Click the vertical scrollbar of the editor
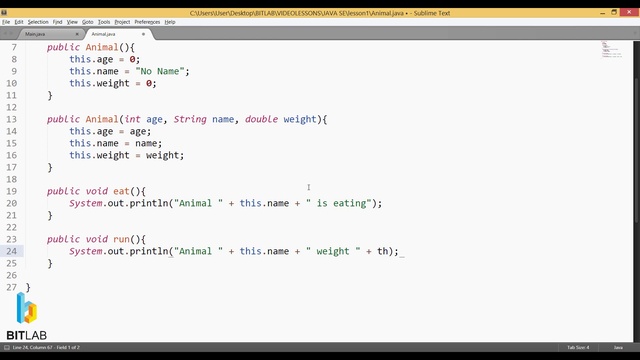This screenshot has width=640, height=360. coord(636,149)
